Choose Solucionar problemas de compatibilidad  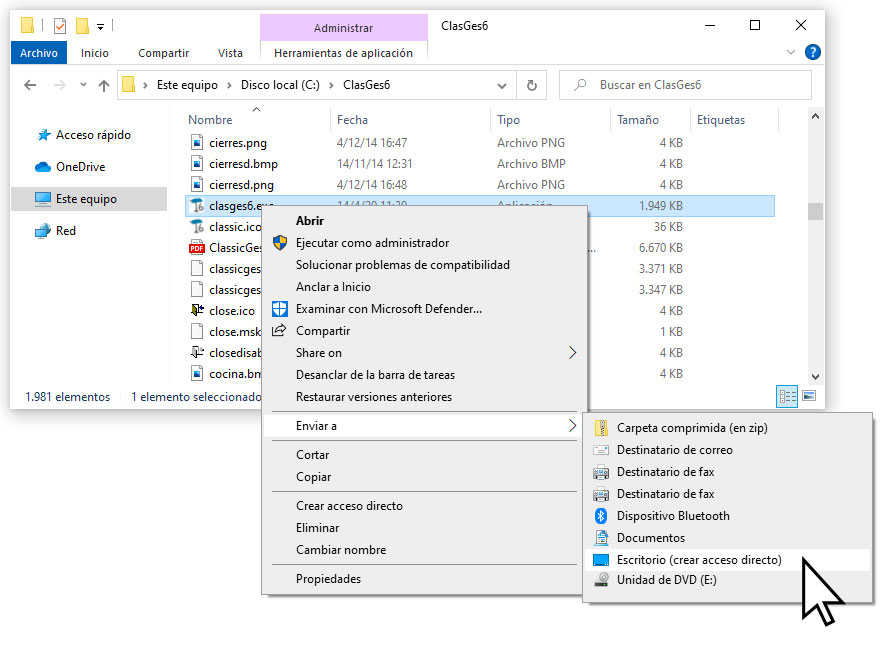pos(425,265)
